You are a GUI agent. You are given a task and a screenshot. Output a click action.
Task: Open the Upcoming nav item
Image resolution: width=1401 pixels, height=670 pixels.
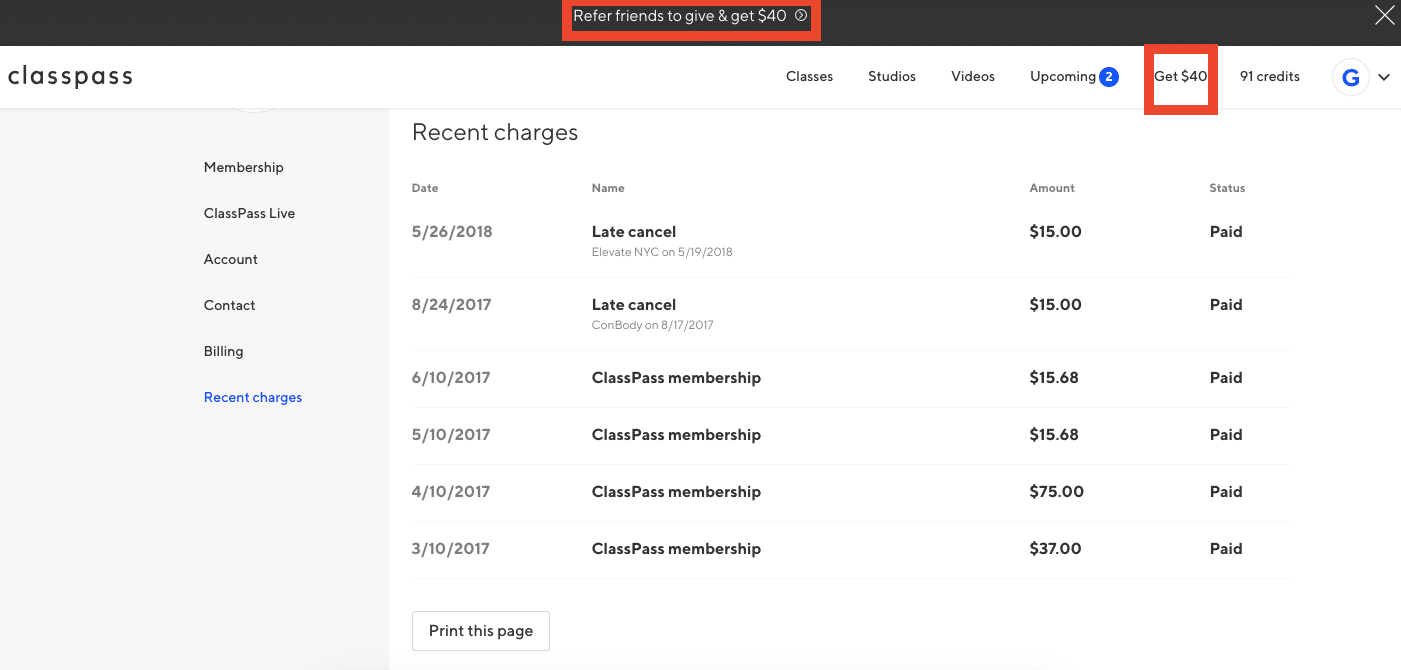pos(1063,77)
